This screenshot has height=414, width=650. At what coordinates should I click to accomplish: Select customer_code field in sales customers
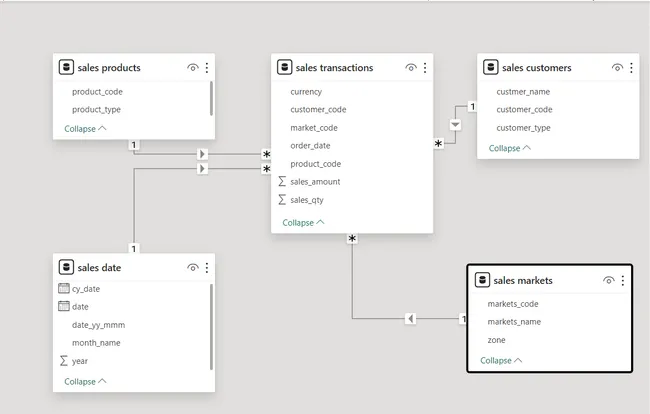coord(524,109)
